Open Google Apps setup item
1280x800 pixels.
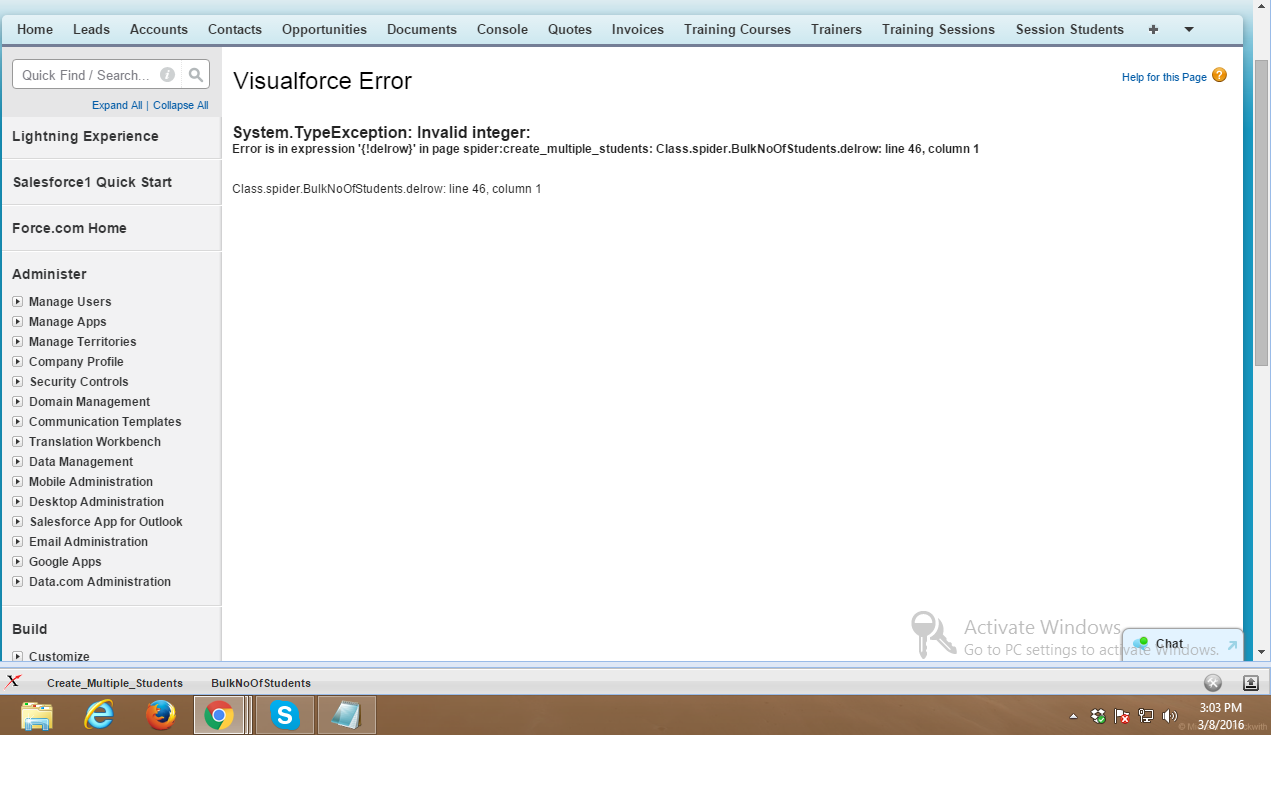pyautogui.click(x=65, y=561)
